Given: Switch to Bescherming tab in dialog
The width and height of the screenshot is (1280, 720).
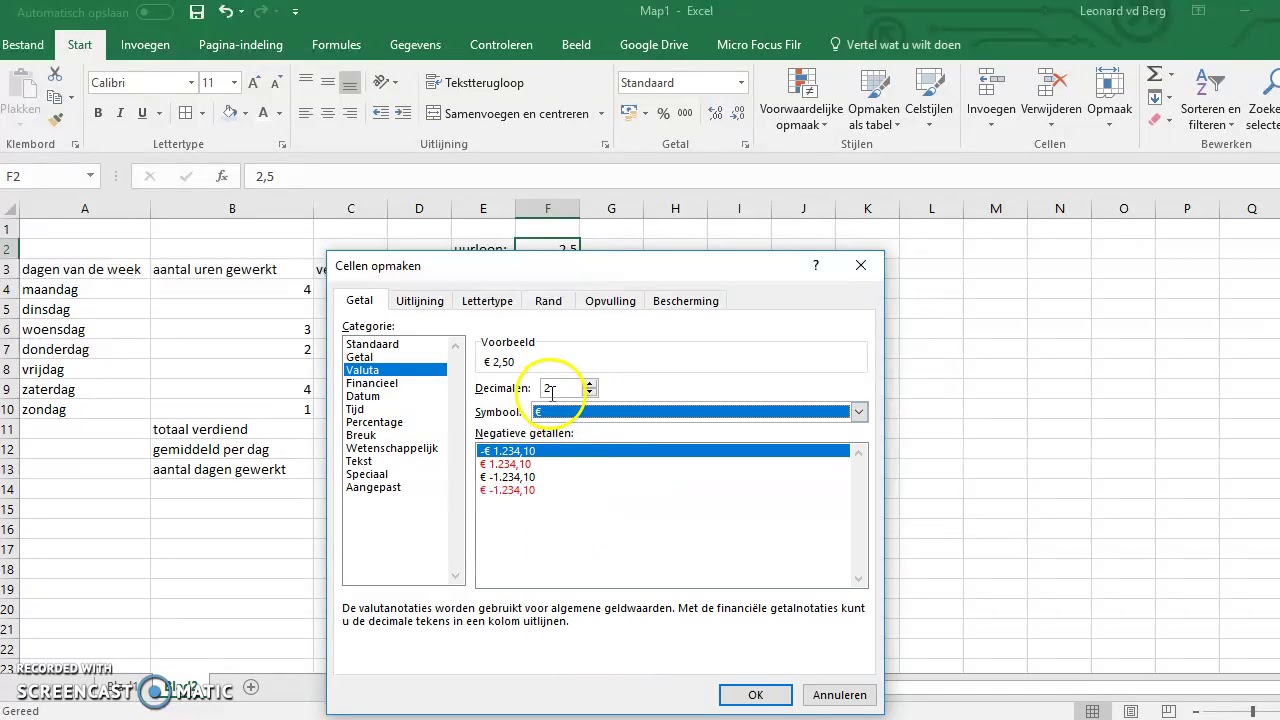Looking at the screenshot, I should click(x=686, y=301).
